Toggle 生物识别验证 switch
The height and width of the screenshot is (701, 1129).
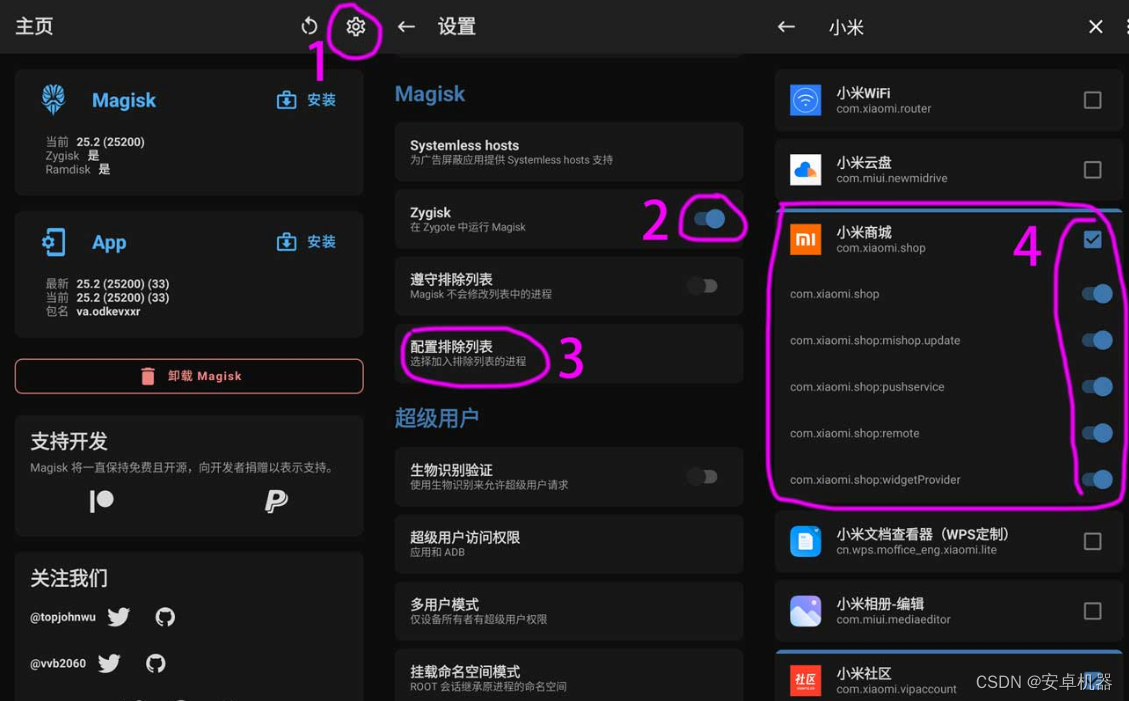pyautogui.click(x=702, y=476)
